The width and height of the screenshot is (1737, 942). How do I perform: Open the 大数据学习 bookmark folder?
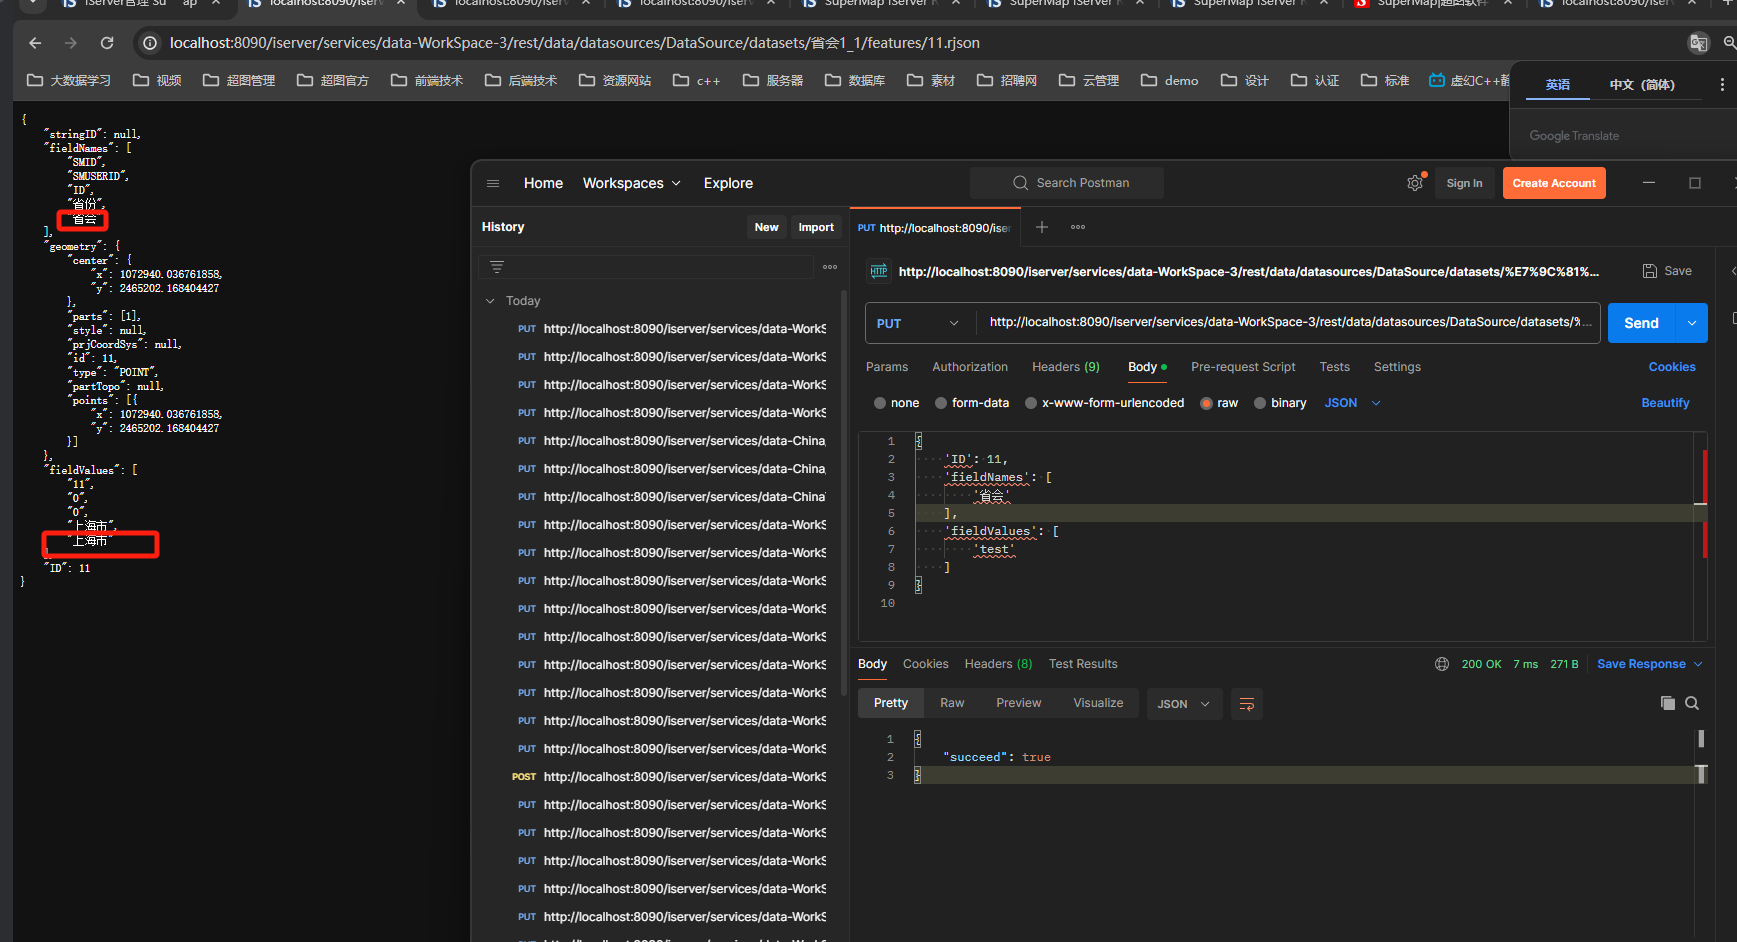(x=69, y=80)
